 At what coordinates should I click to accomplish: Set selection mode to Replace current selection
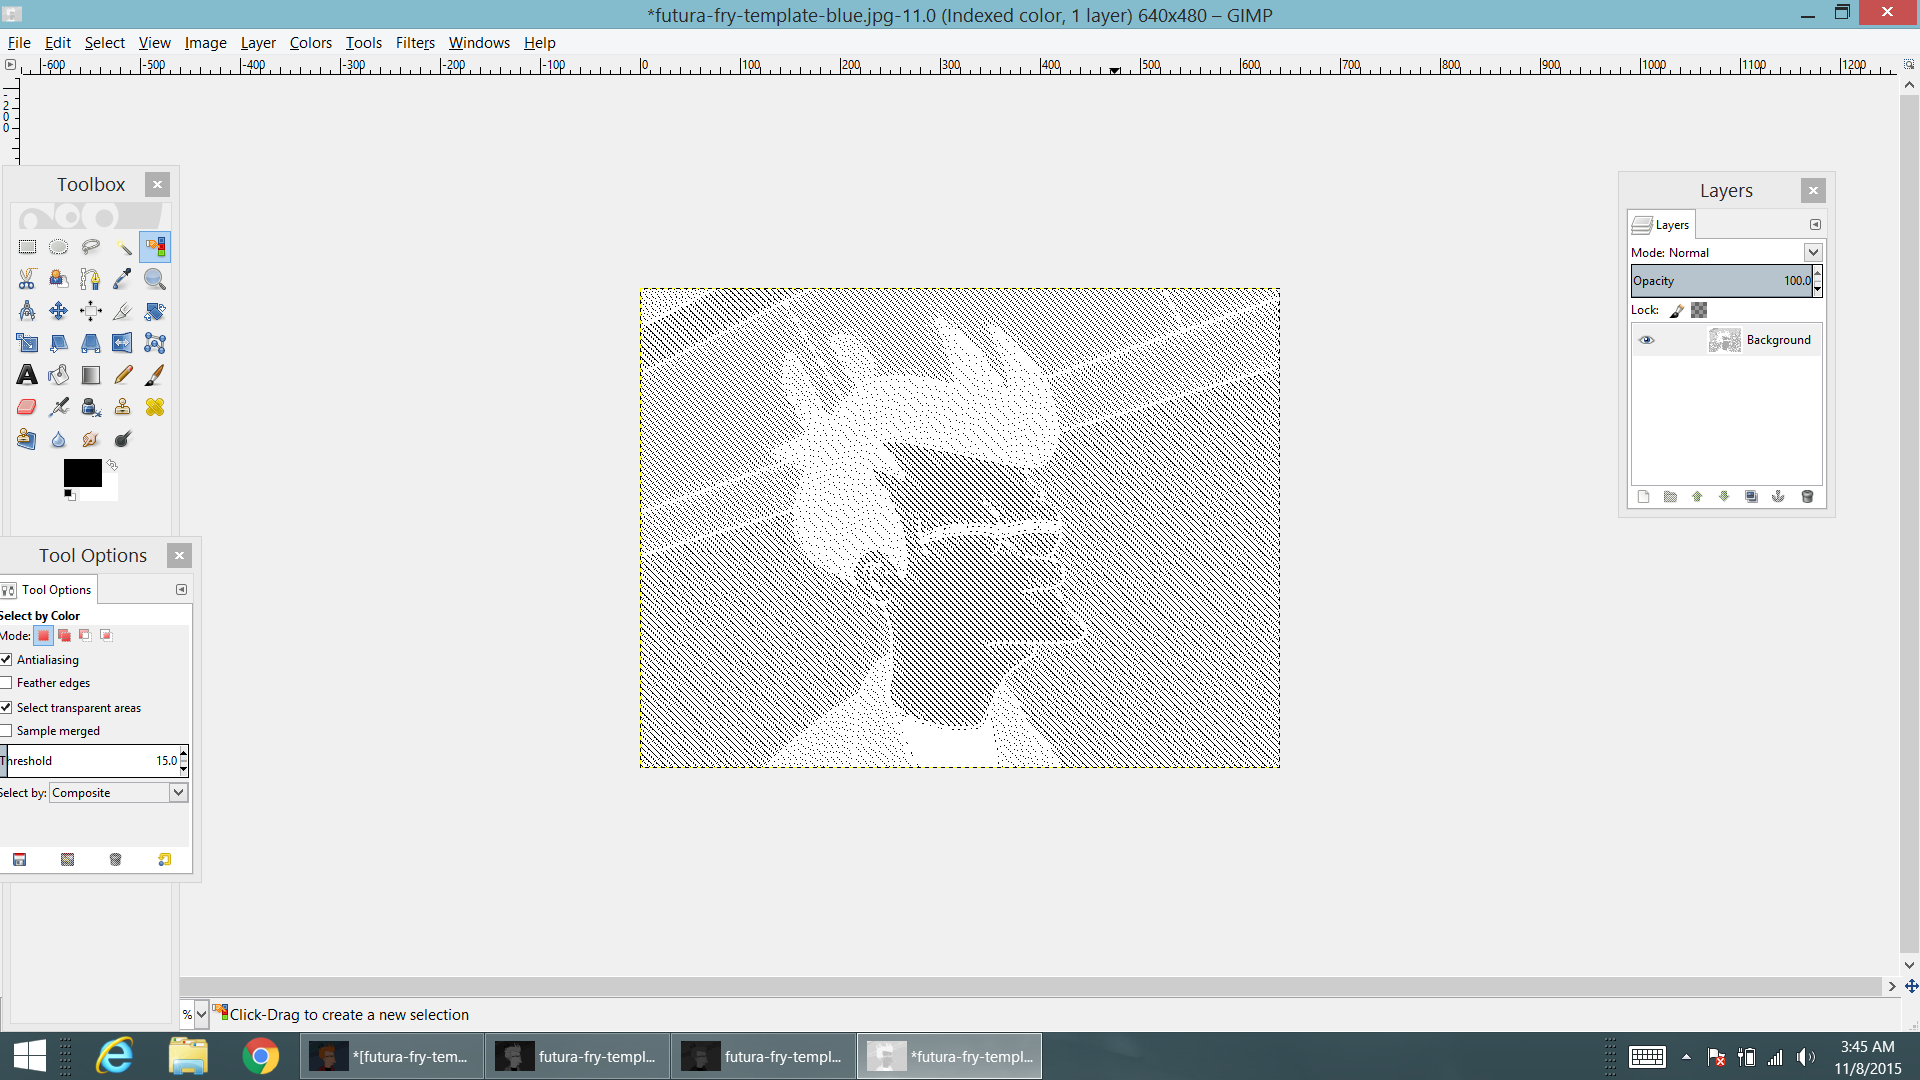pyautogui.click(x=43, y=635)
